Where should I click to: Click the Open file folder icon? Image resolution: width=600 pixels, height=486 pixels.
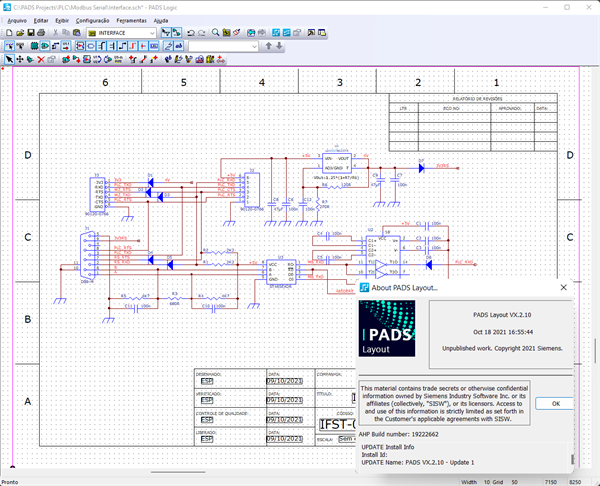20,33
